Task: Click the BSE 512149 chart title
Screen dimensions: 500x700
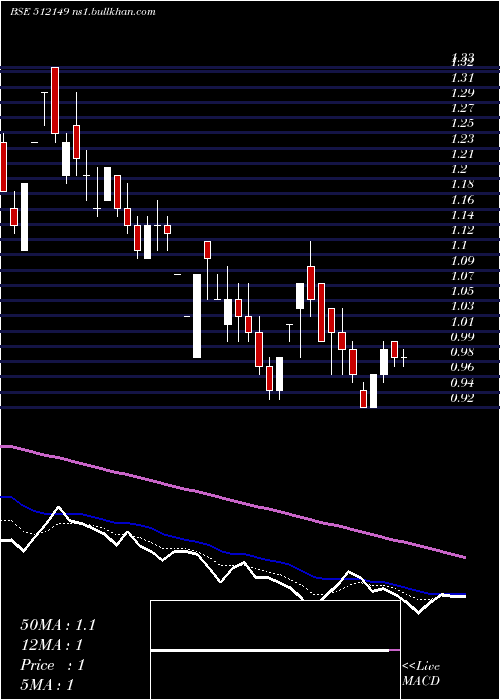Action: pyautogui.click(x=83, y=12)
